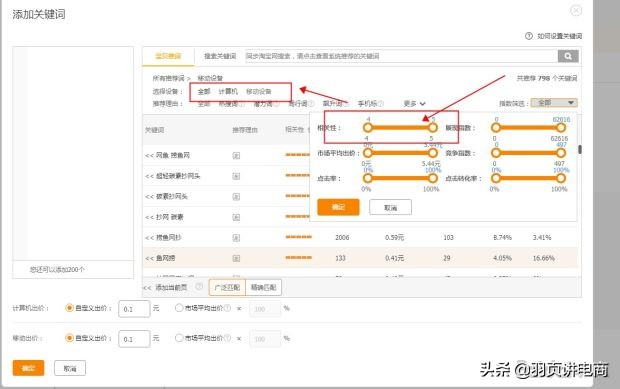Click the 移动出价 custom bid 0.1 field
Viewport: 620px width, 389px height.
click(x=134, y=339)
